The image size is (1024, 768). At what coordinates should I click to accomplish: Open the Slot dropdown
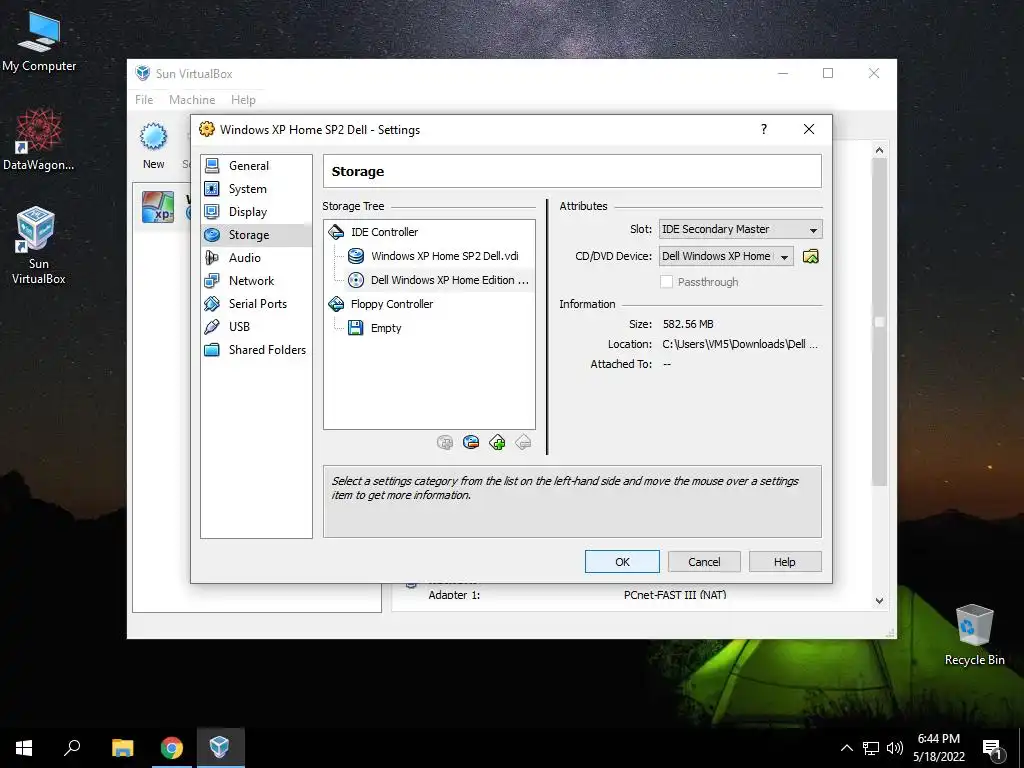click(x=741, y=229)
